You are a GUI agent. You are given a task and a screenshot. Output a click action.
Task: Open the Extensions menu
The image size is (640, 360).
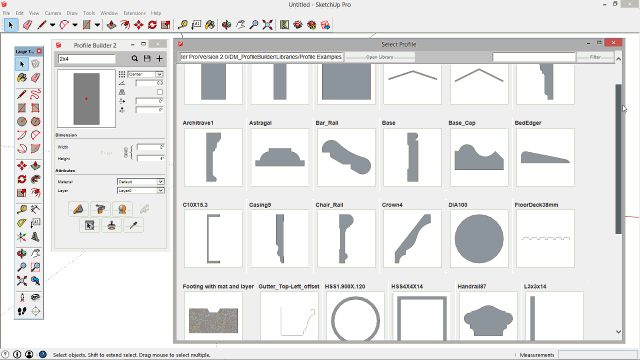(x=134, y=13)
